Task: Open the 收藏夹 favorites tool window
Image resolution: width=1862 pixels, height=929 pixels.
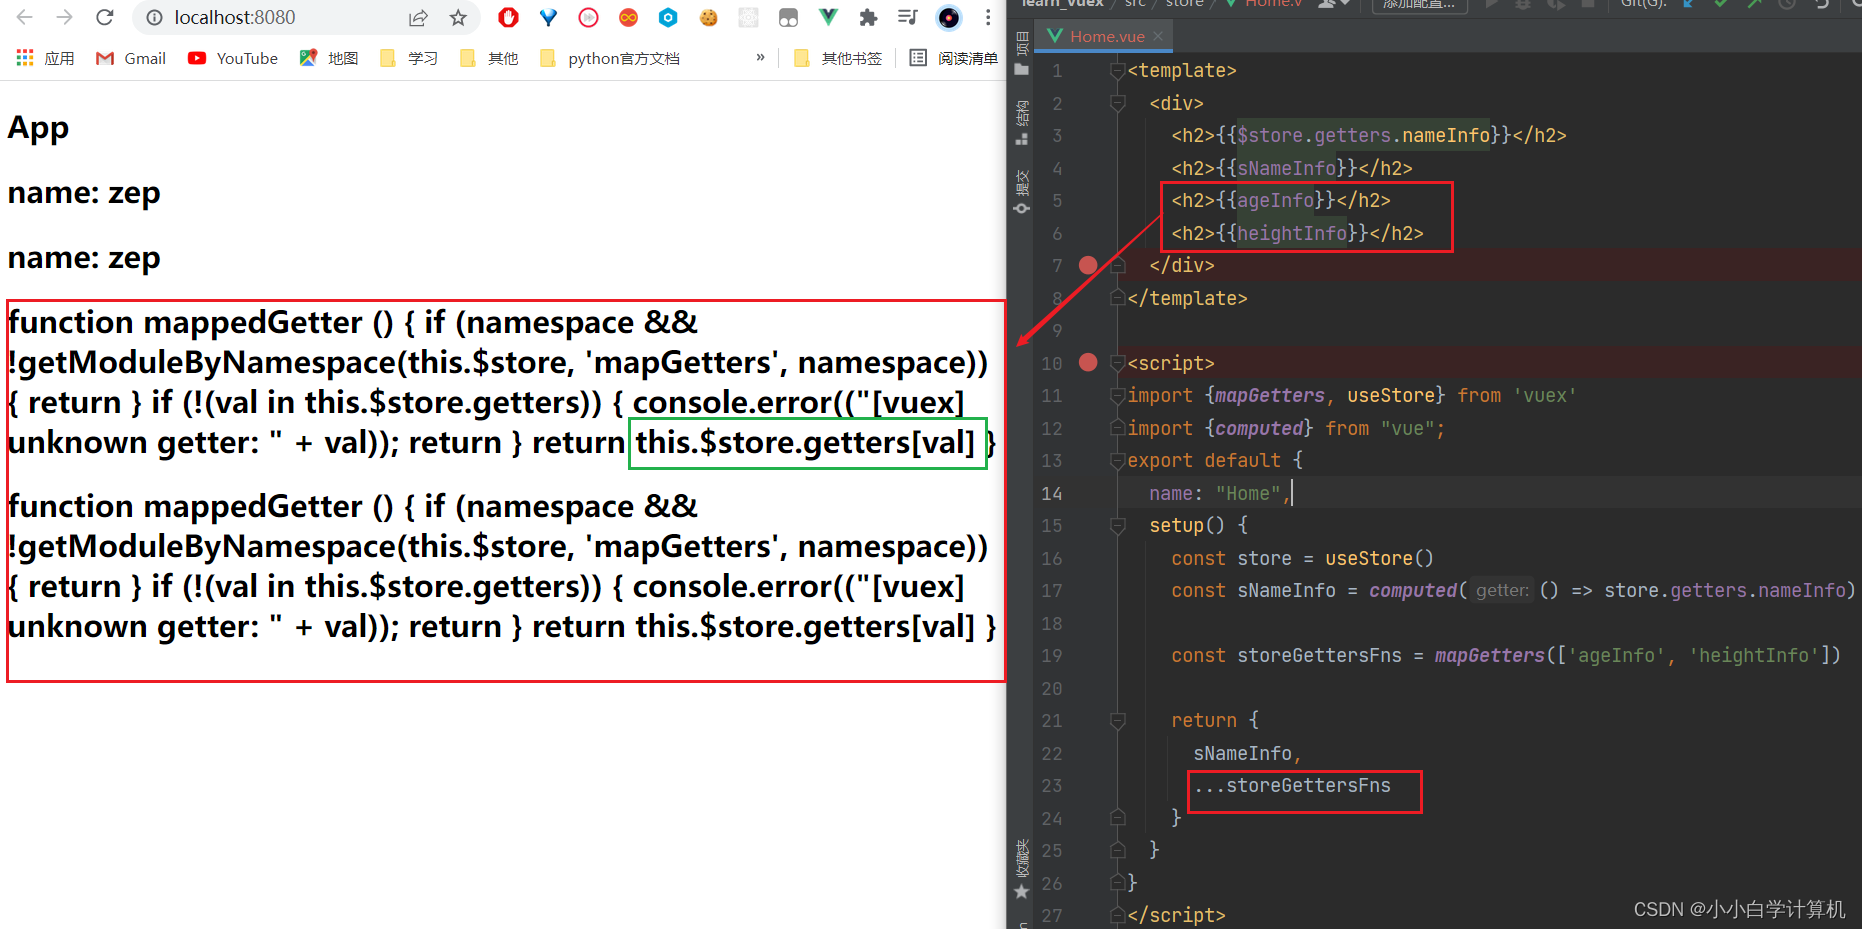Action: click(x=1021, y=868)
